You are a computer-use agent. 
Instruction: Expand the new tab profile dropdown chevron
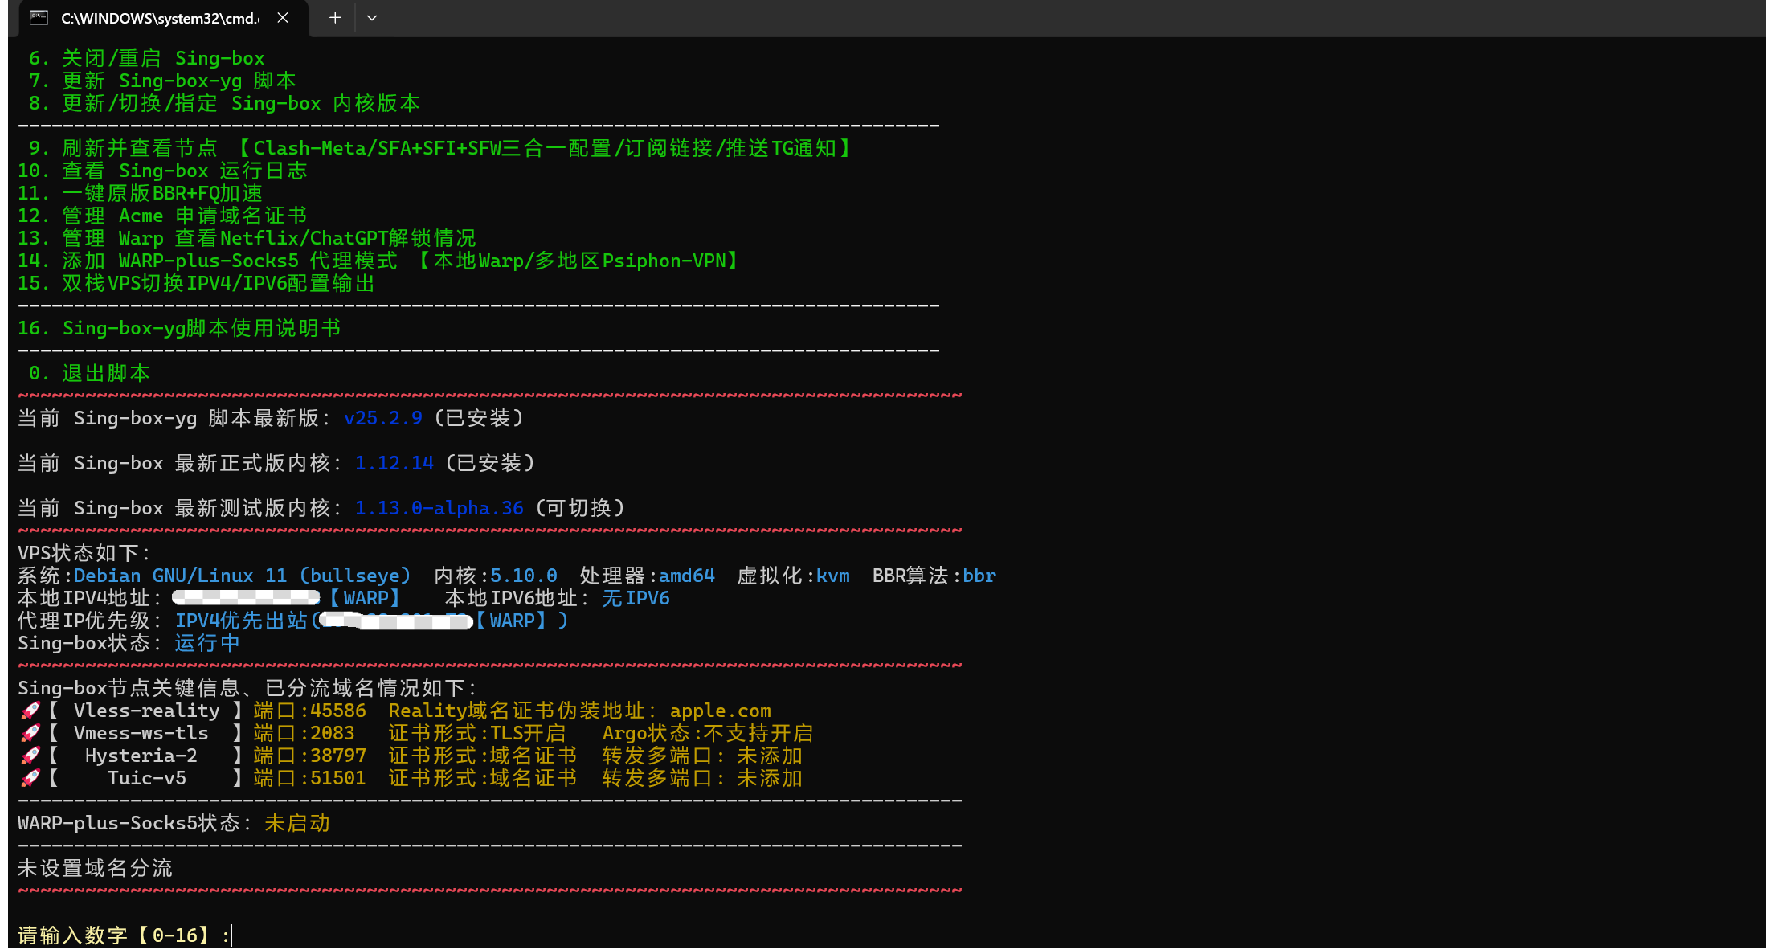(372, 18)
